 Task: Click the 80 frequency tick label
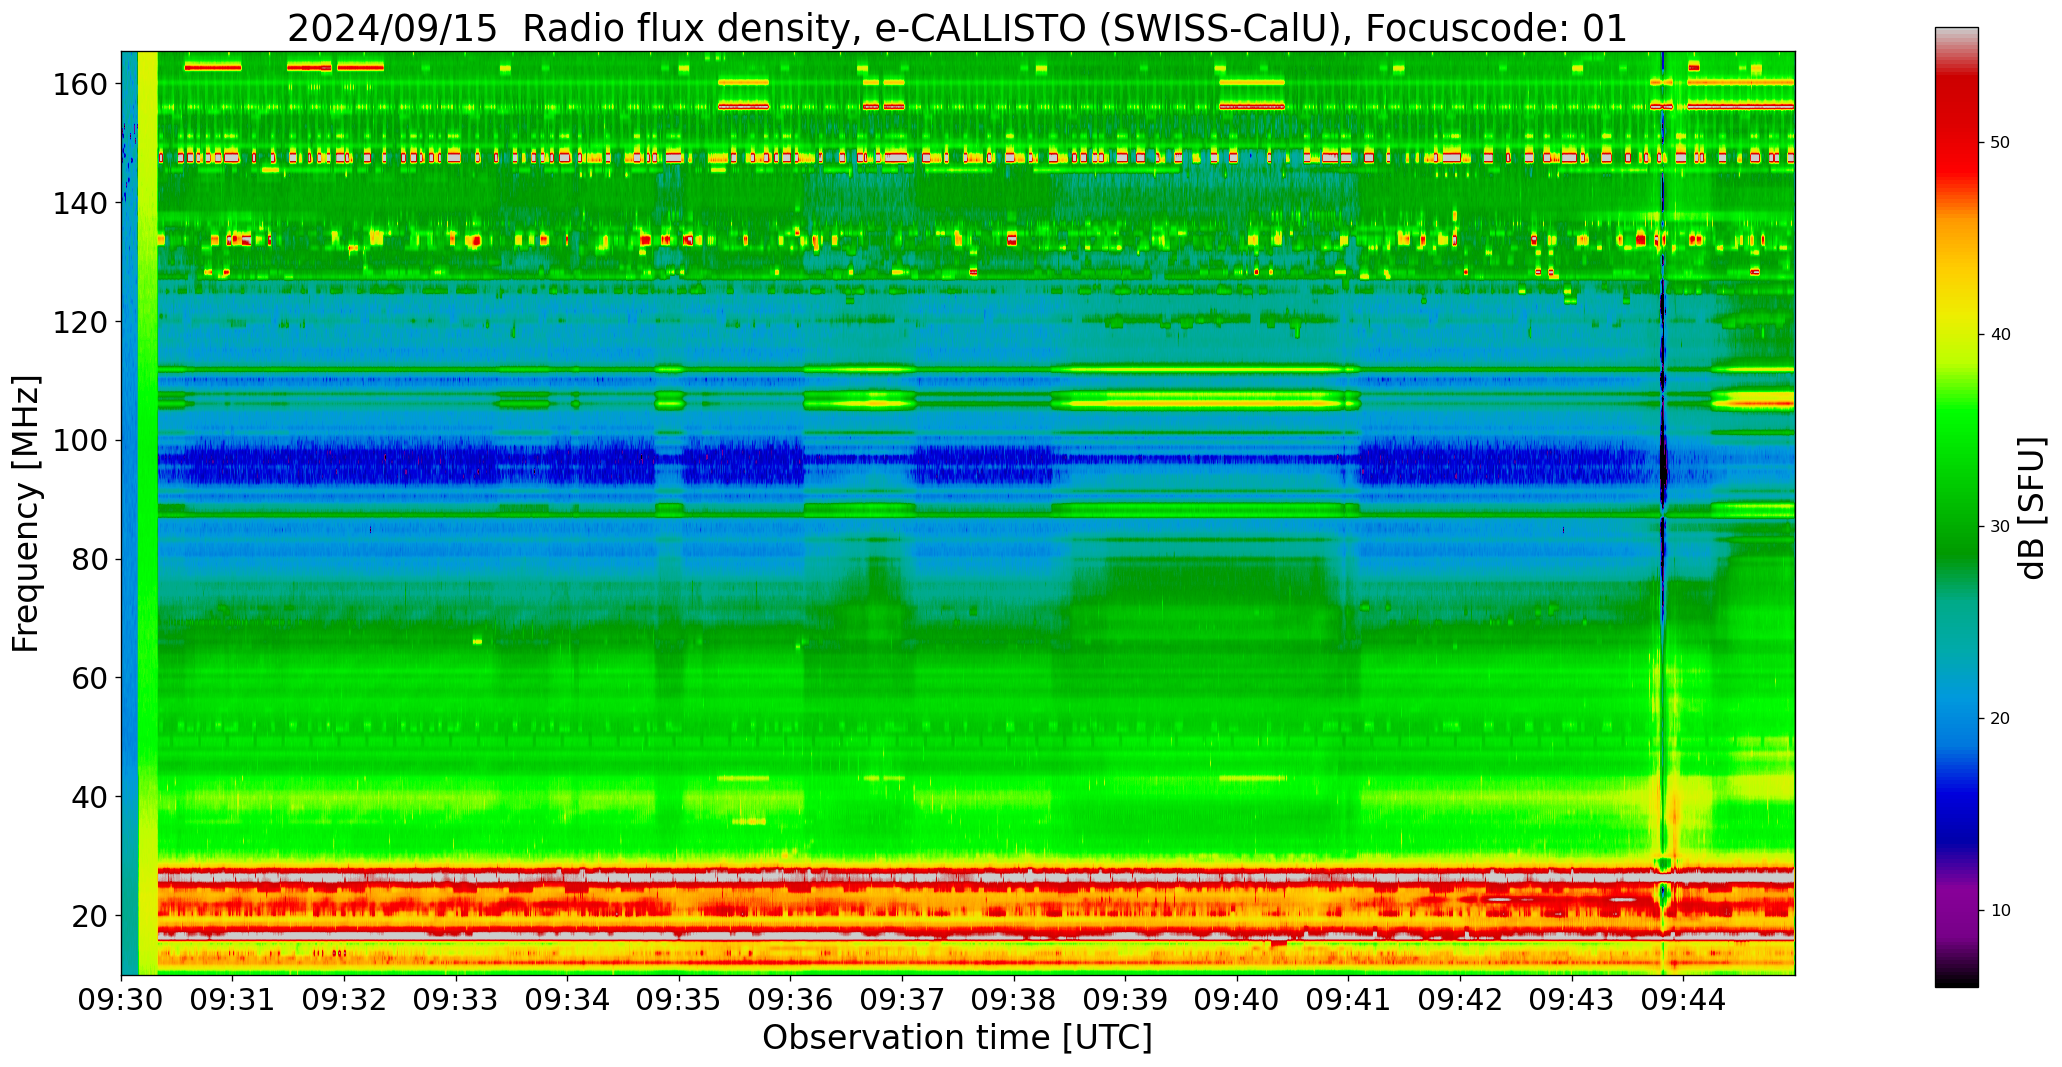coord(91,560)
